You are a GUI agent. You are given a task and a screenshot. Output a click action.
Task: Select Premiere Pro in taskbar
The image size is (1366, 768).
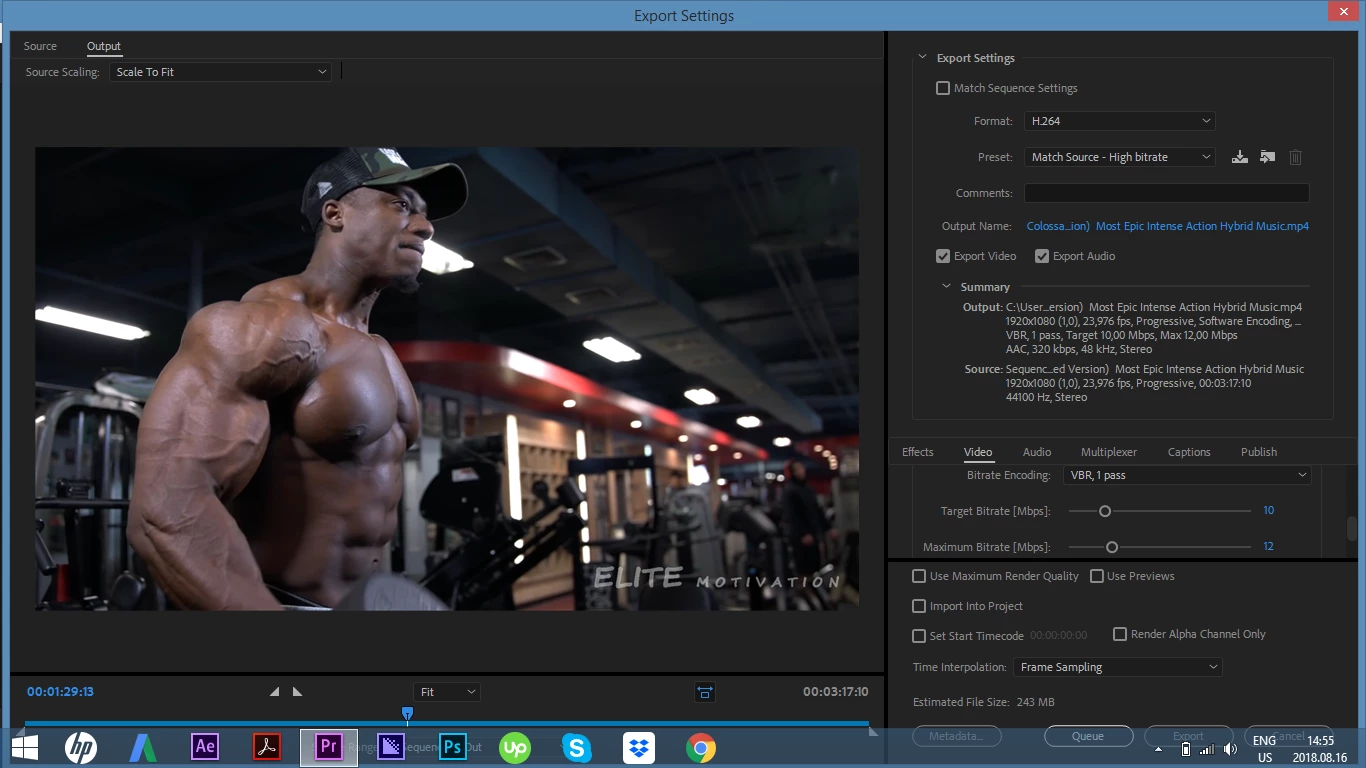[329, 747]
